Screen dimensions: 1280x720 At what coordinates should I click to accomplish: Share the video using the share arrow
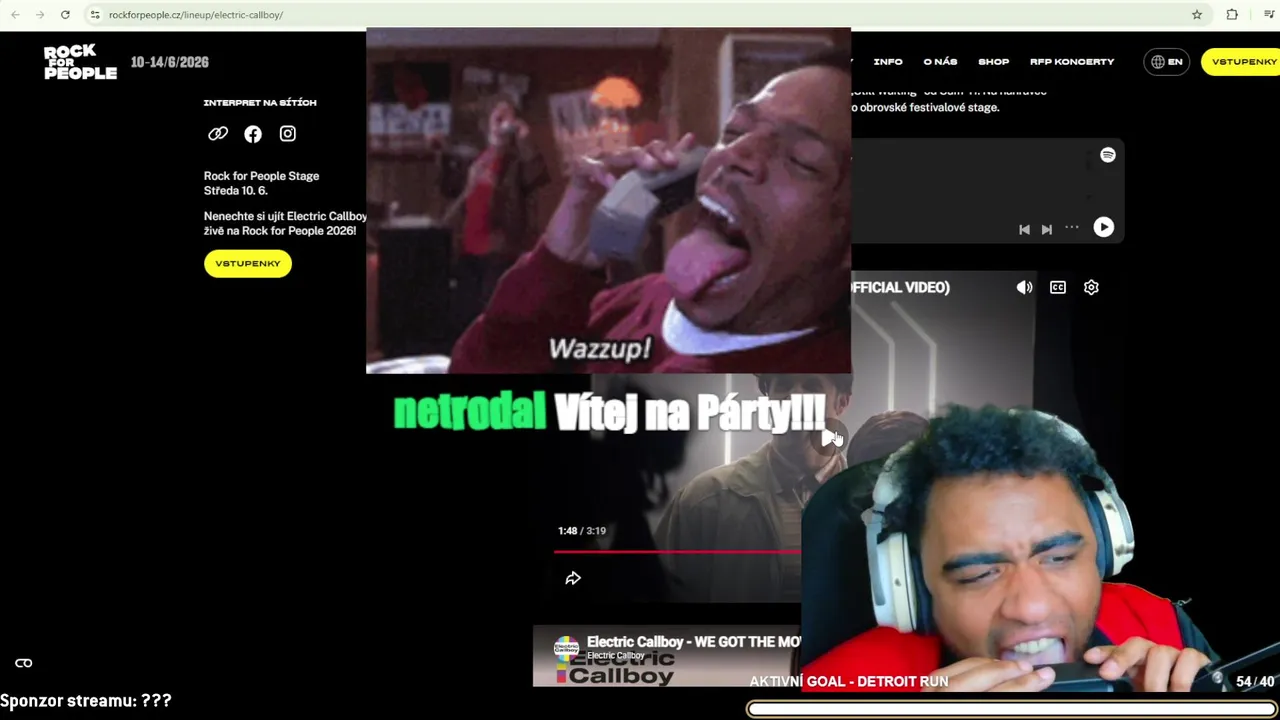tap(573, 579)
